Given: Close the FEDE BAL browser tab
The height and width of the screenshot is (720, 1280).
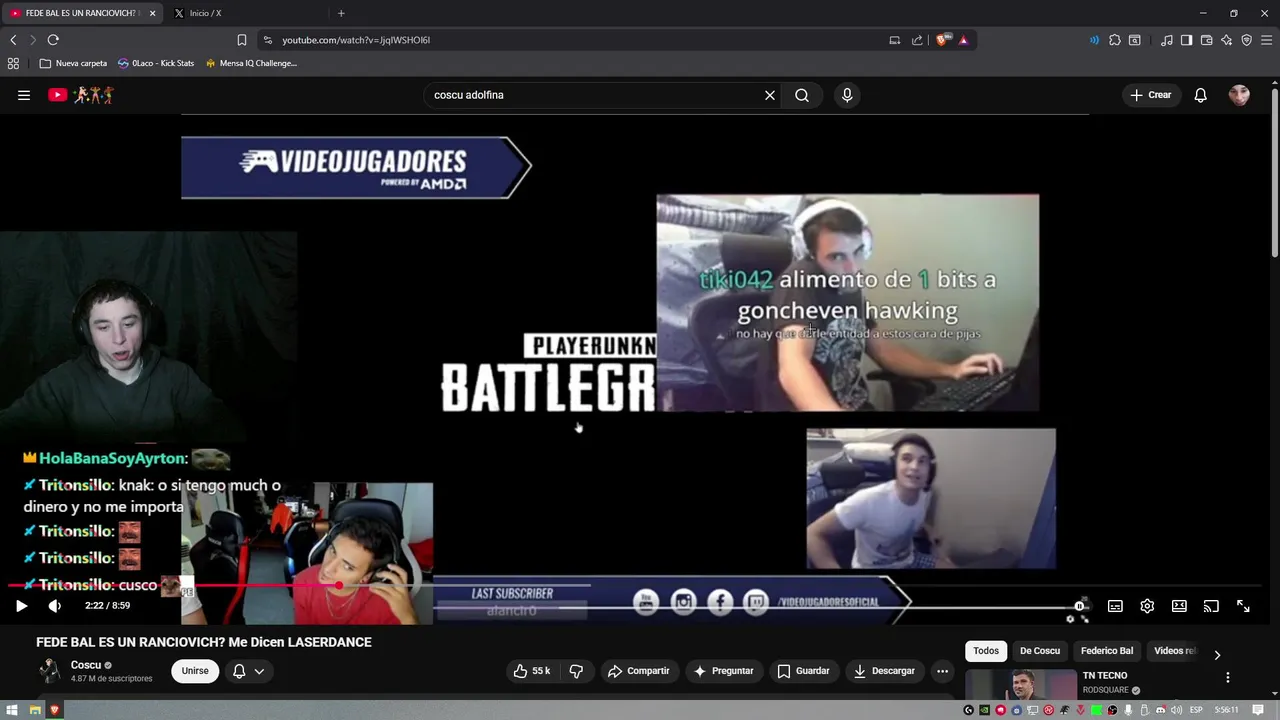Looking at the screenshot, I should pyautogui.click(x=153, y=13).
